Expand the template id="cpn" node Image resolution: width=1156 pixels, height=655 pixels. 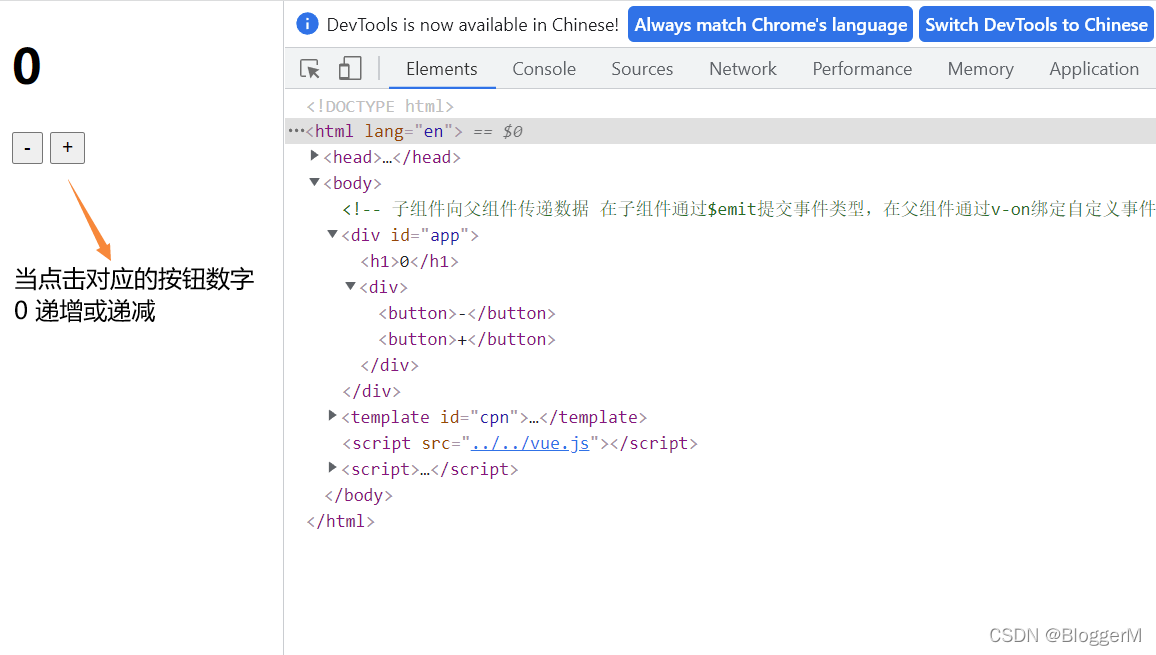pos(332,416)
